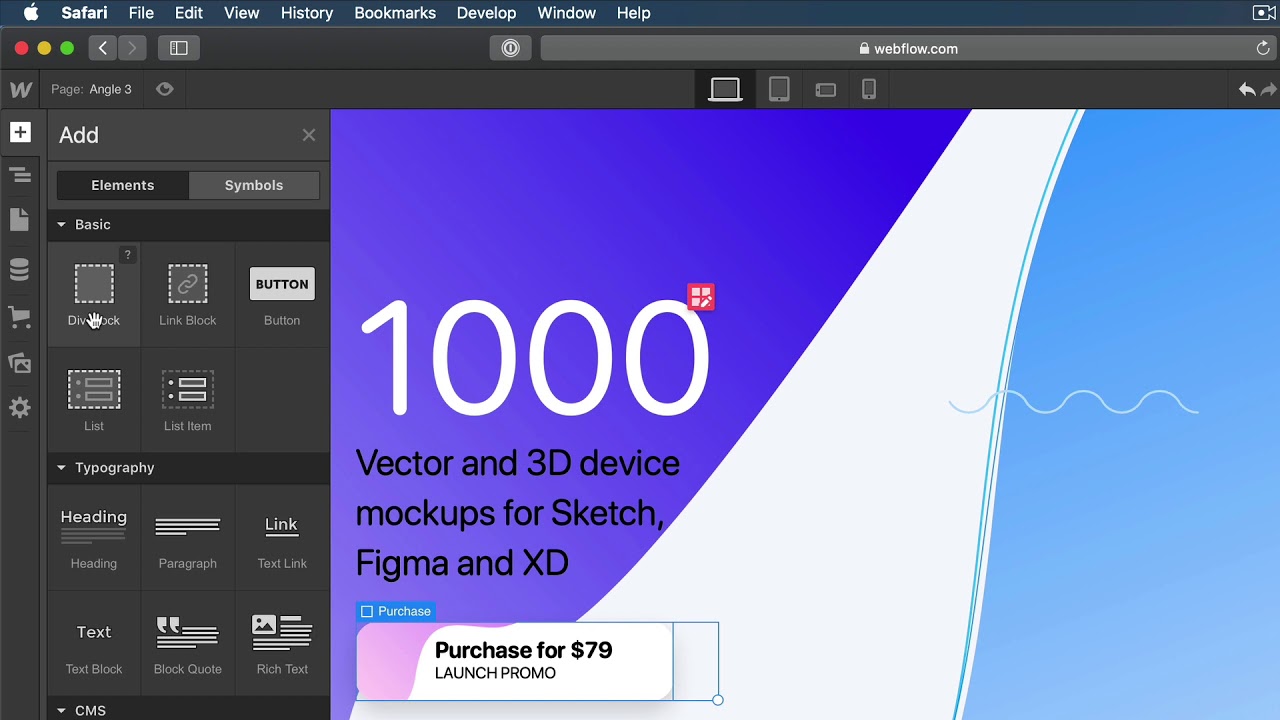Click the Purchase for $79 button
1280x720 pixels.
click(x=514, y=661)
